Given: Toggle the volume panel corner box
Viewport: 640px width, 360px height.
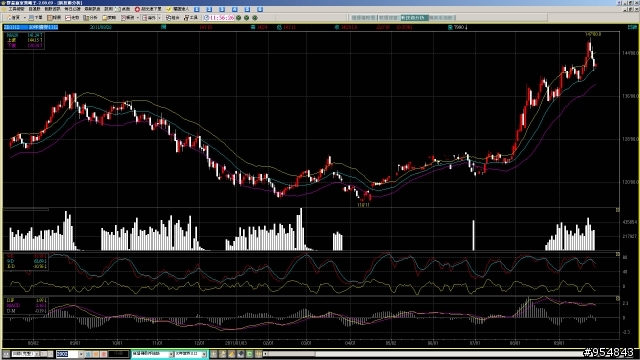Looking at the screenshot, I should [x=618, y=210].
